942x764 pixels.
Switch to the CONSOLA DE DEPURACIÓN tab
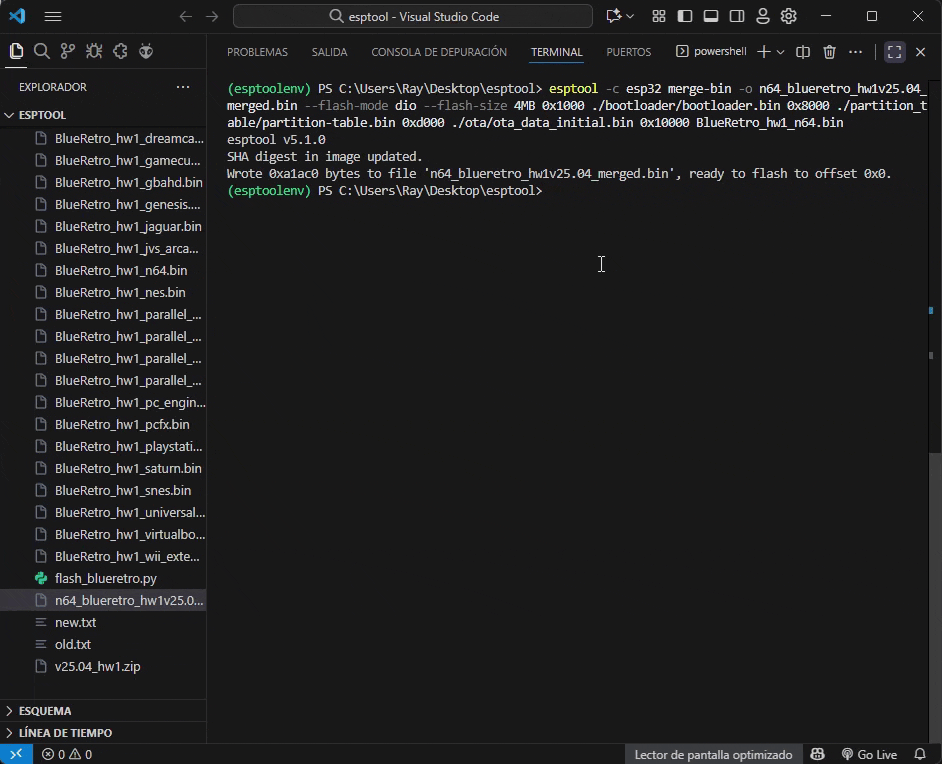point(439,52)
